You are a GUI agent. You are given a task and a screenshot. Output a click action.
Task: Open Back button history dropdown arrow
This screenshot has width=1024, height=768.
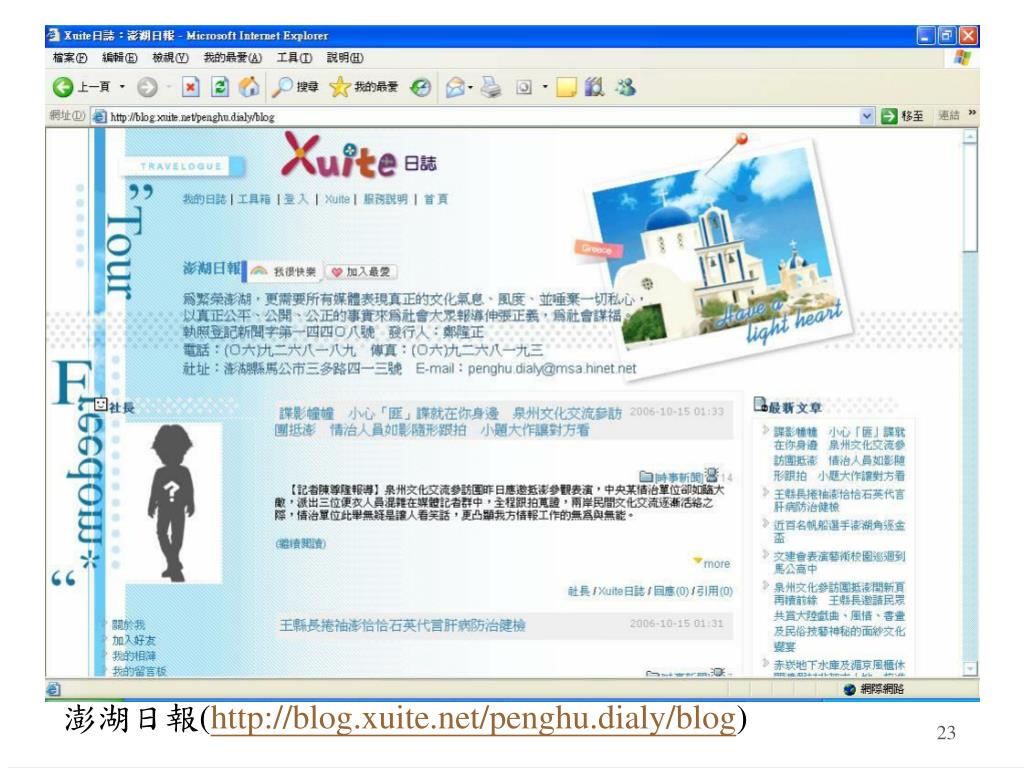pyautogui.click(x=122, y=87)
